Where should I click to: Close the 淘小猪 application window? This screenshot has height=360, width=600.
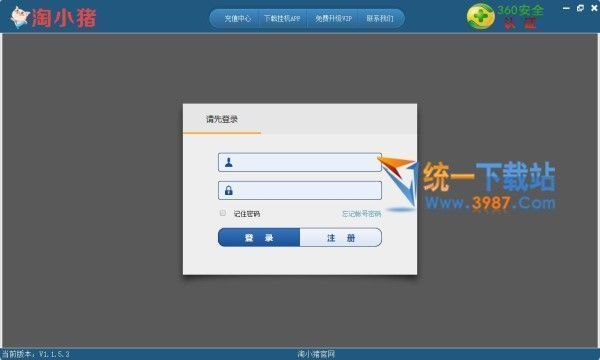[x=594, y=8]
